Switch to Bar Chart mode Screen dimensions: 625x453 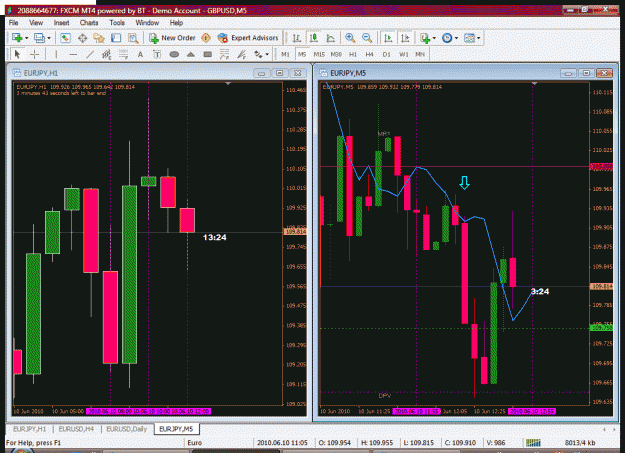point(297,38)
